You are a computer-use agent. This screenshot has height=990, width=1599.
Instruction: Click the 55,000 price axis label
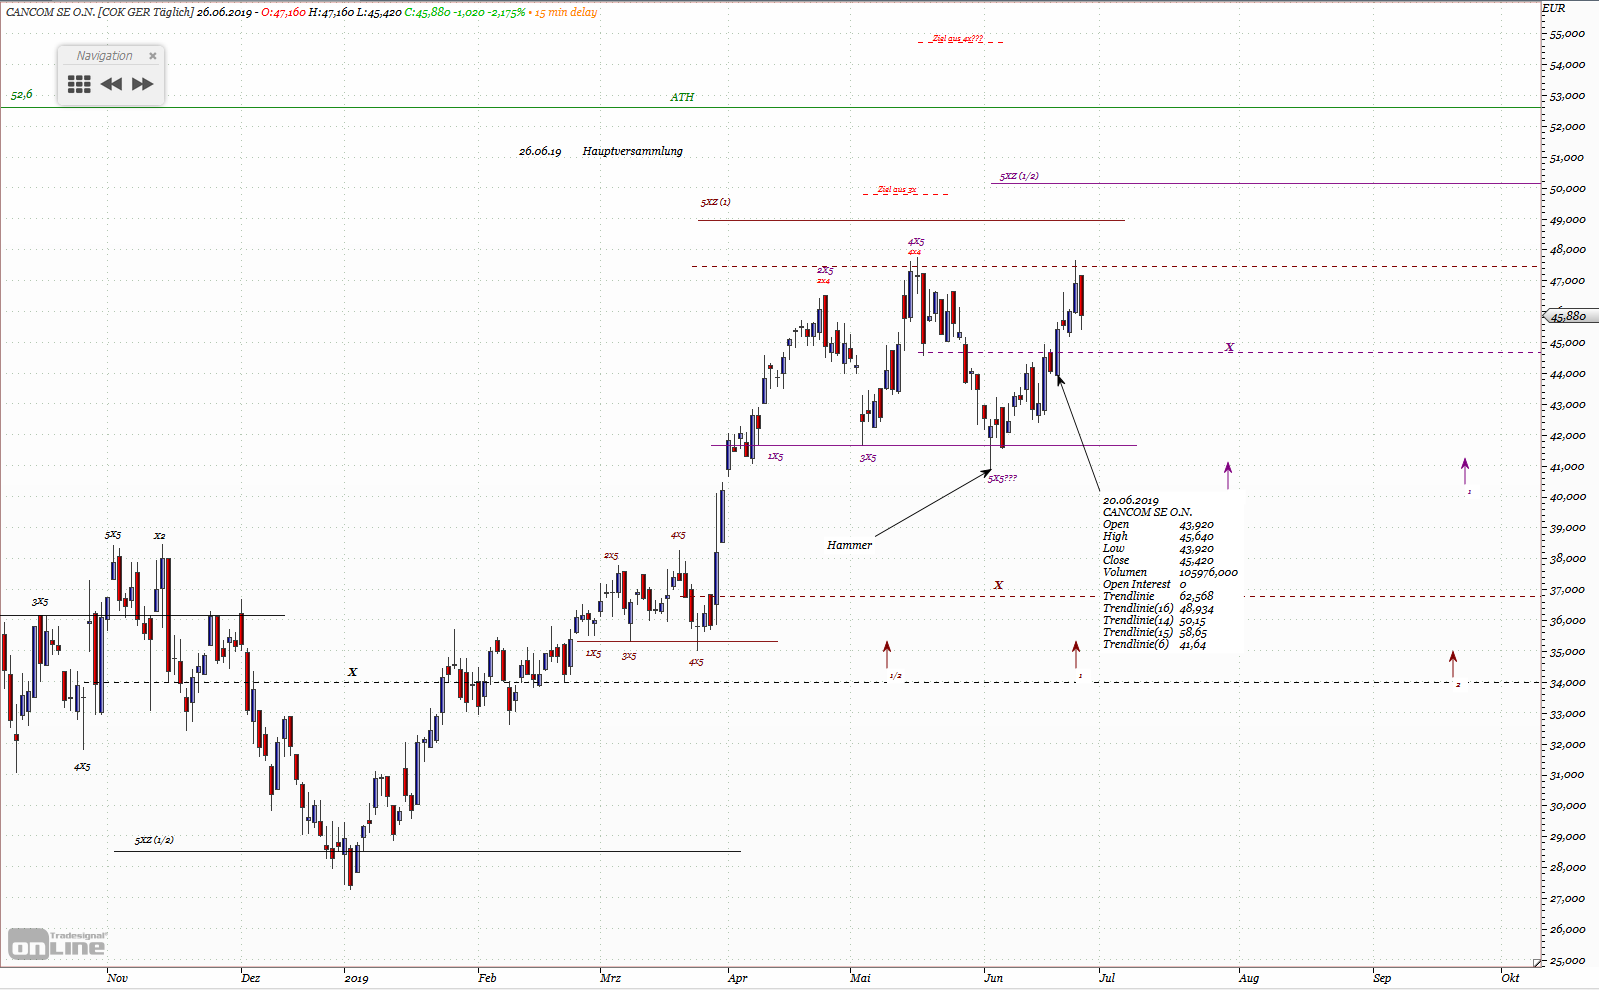[x=1567, y=34]
